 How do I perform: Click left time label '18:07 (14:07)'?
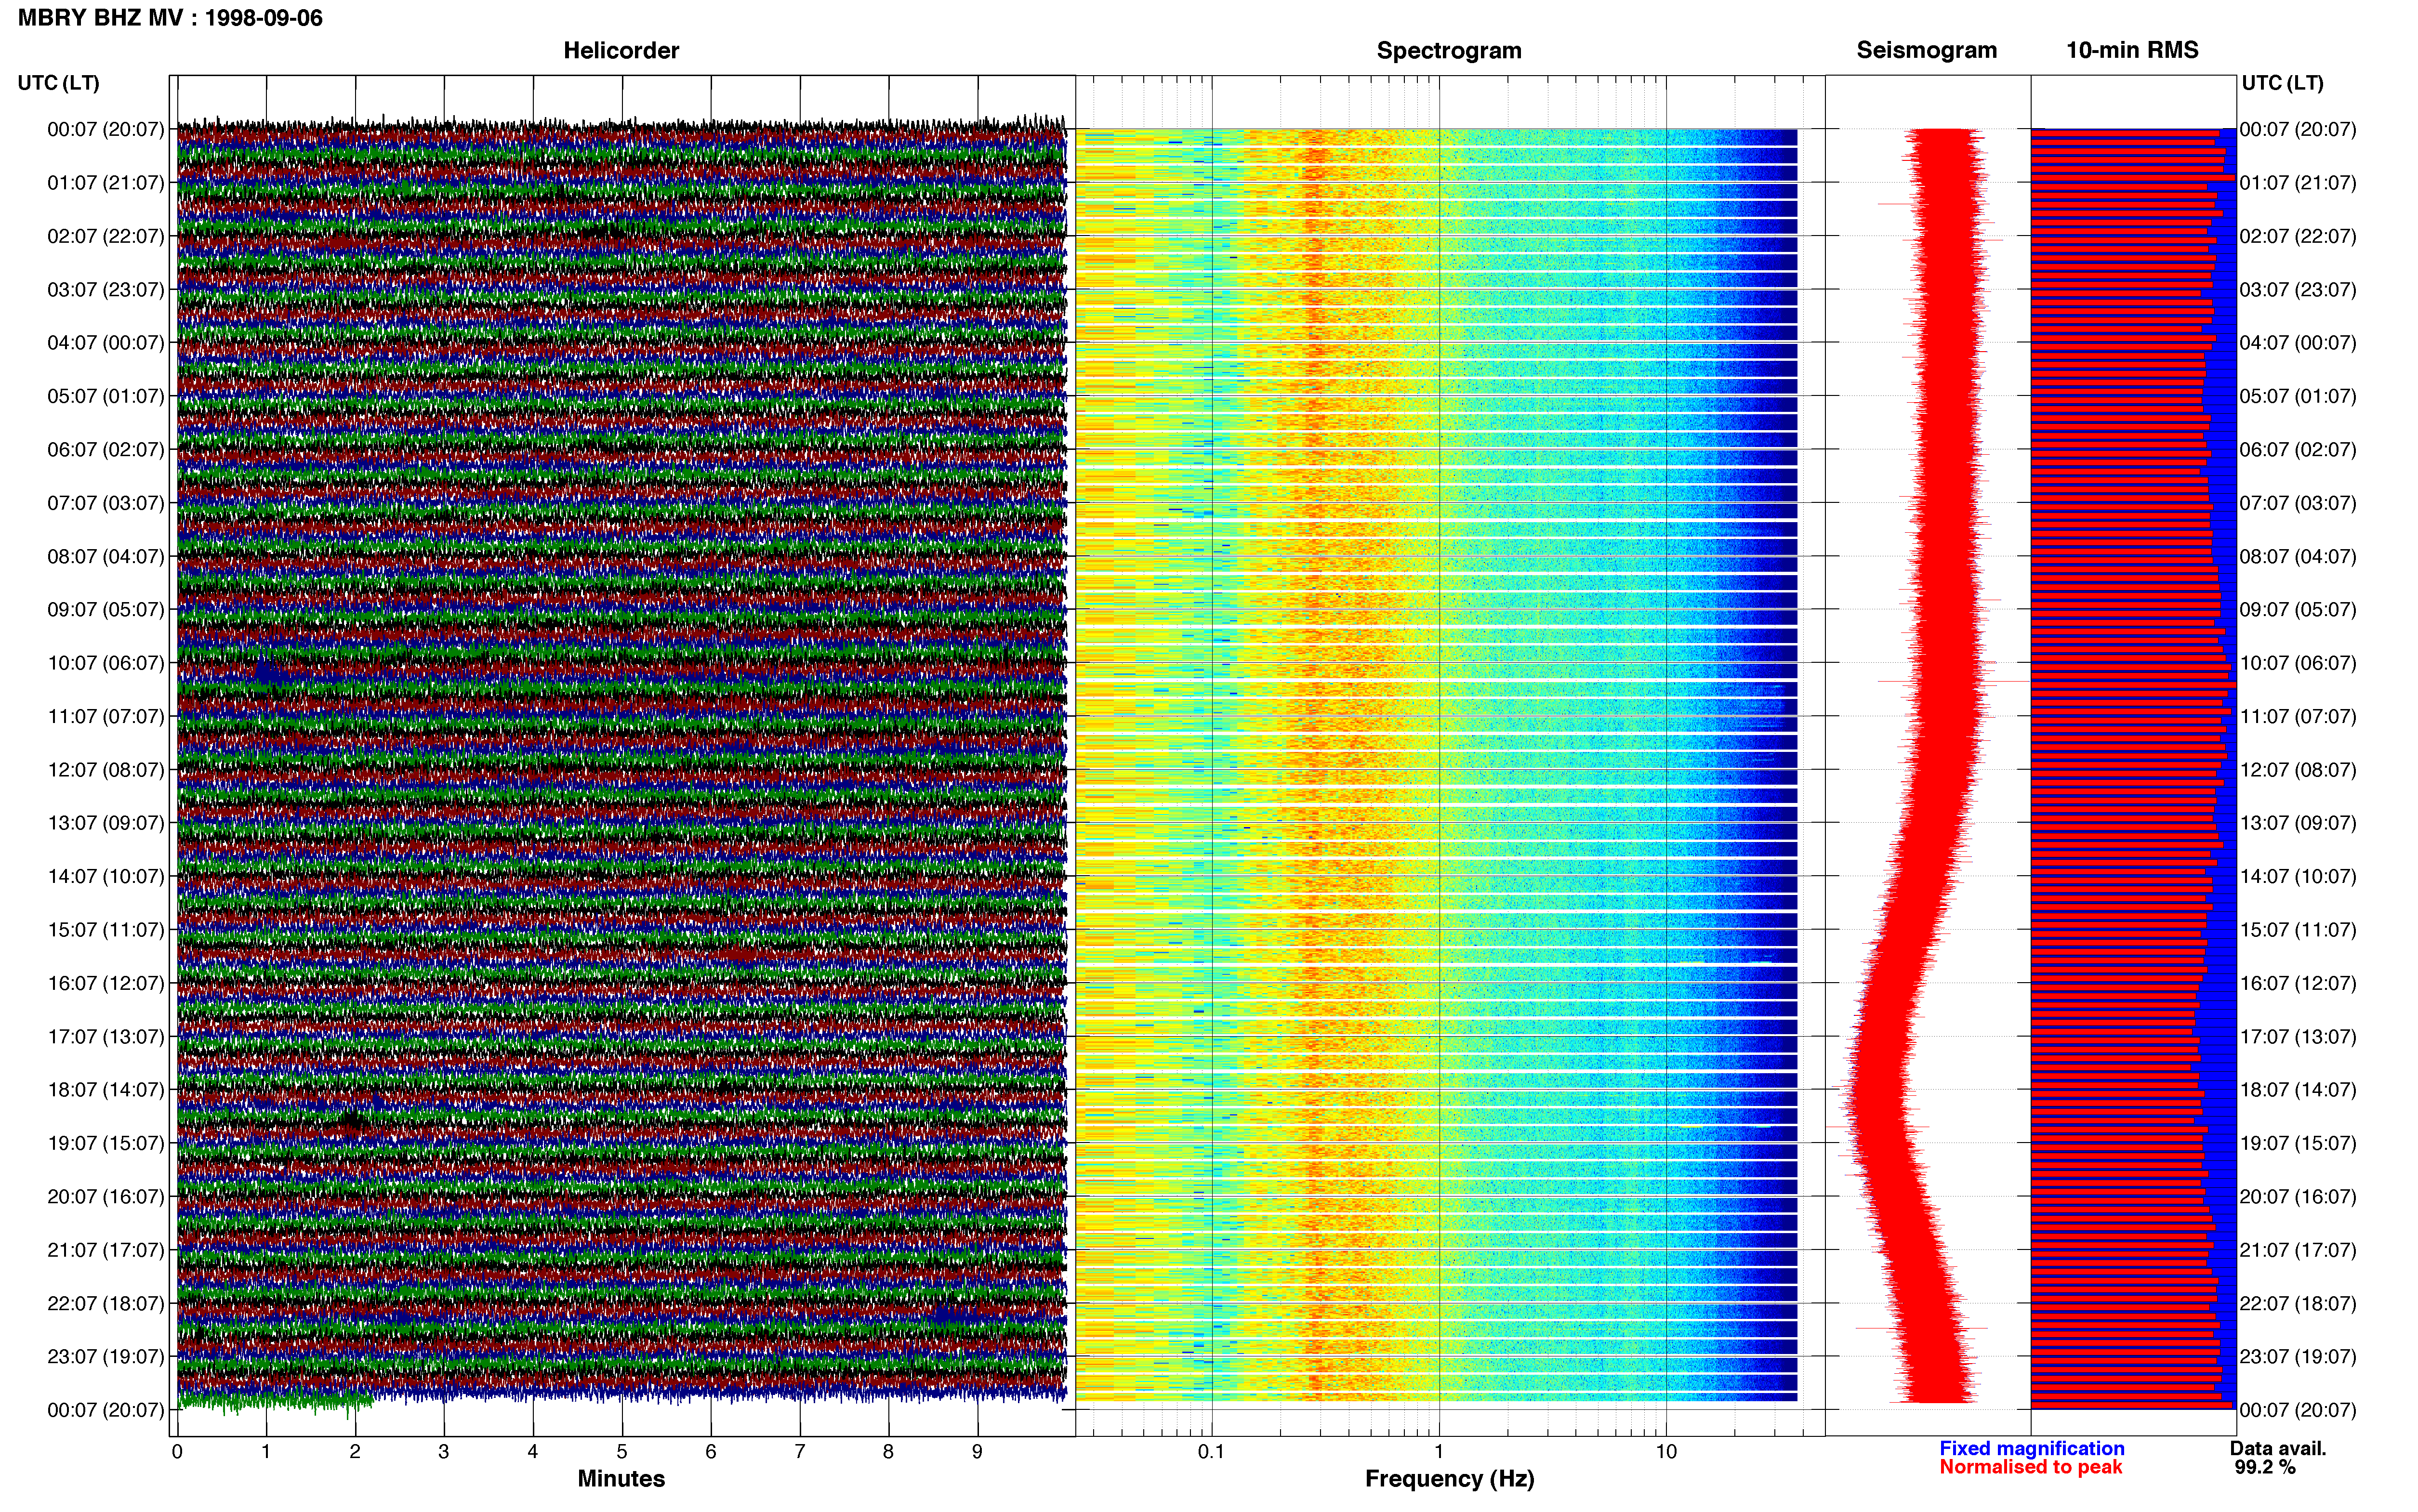click(105, 1090)
